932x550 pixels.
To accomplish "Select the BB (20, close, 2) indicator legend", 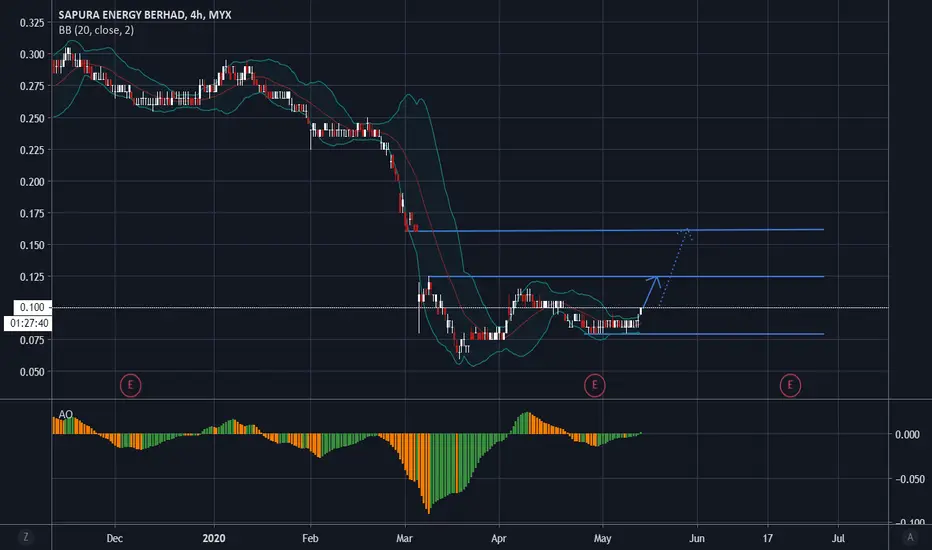I will coord(96,30).
